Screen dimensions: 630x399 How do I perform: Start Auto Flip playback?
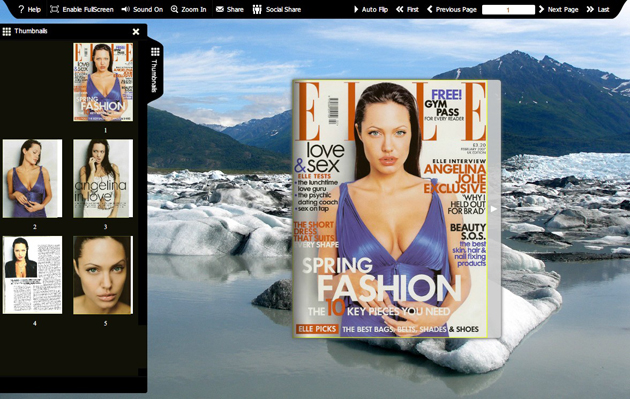tap(370, 9)
